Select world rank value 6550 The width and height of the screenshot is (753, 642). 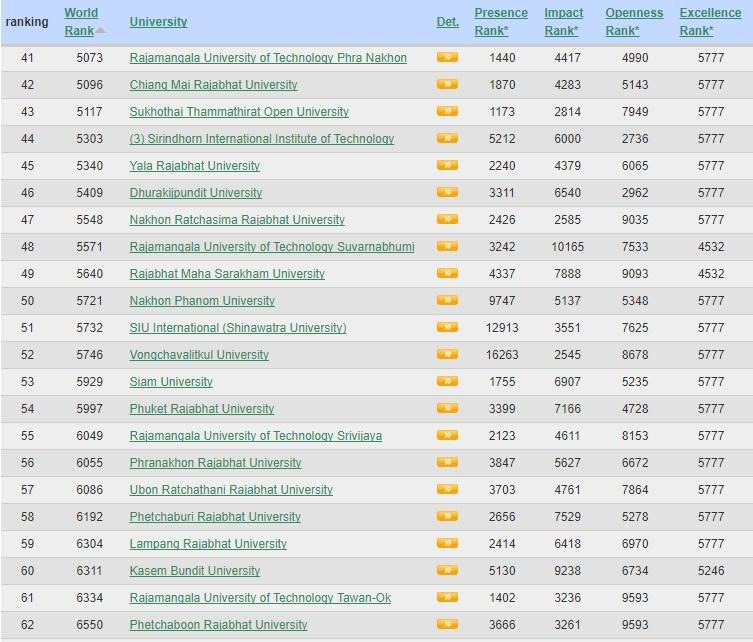(89, 625)
